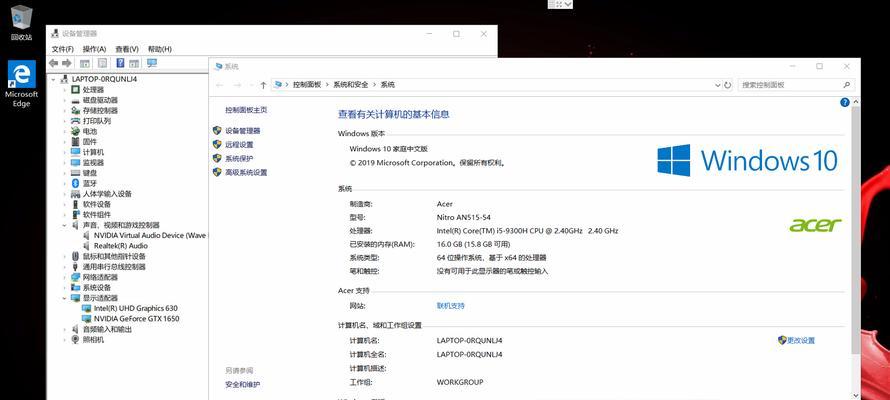Click the magnifier icon in the control panel search
This screenshot has height=400, width=890.
coord(846,85)
